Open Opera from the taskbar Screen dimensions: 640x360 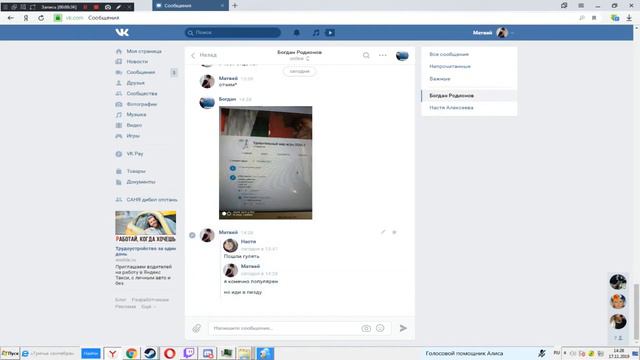169,353
